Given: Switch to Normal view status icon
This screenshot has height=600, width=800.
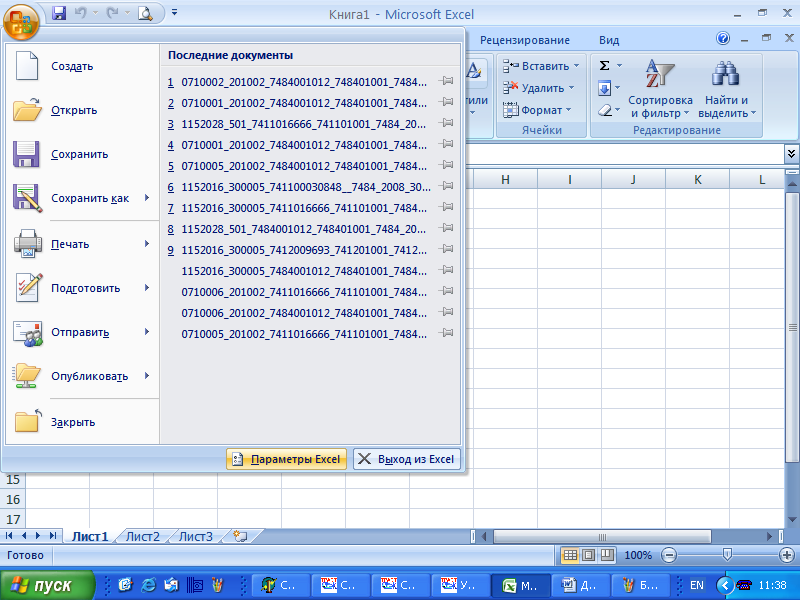Looking at the screenshot, I should (x=570, y=555).
